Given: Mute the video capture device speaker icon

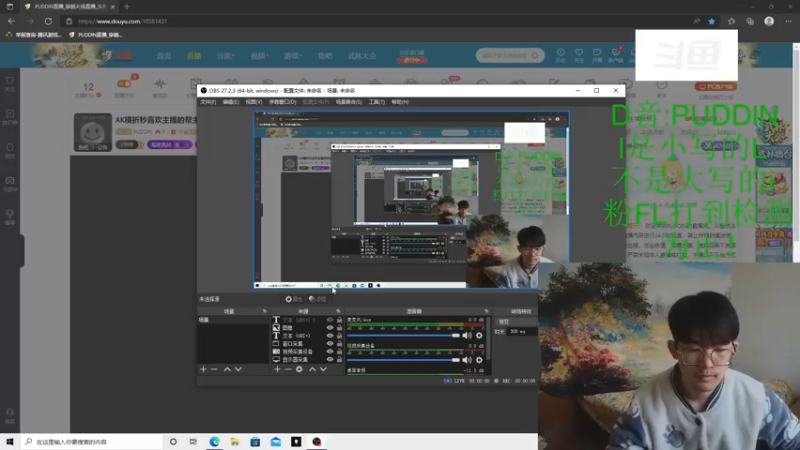Looking at the screenshot, I should click(x=467, y=360).
